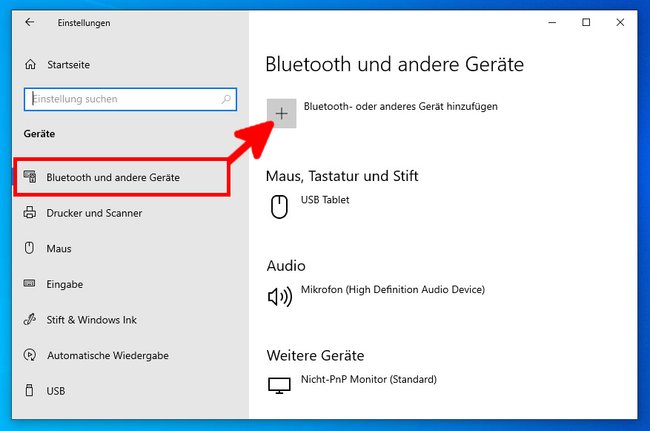Image resolution: width=650 pixels, height=431 pixels.
Task: Click the Einstellung suchen search field
Action: (x=130, y=99)
